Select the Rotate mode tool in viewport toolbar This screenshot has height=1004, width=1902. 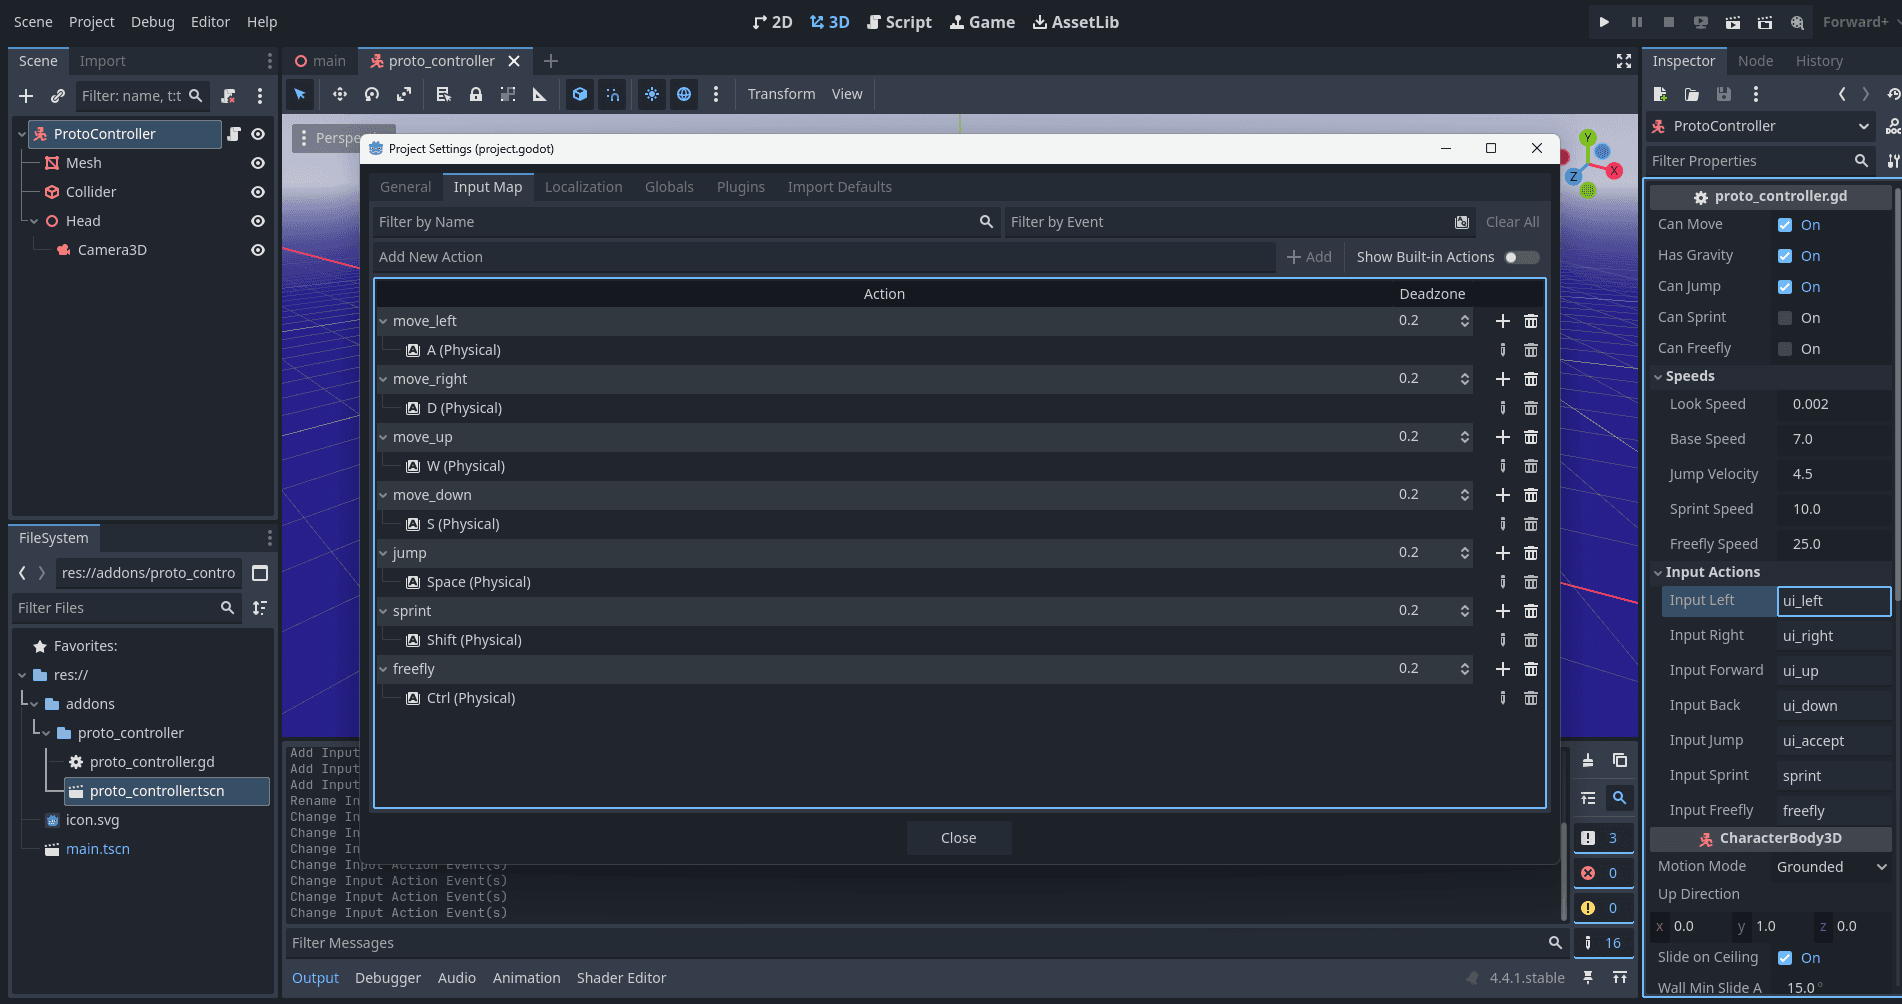click(x=372, y=94)
